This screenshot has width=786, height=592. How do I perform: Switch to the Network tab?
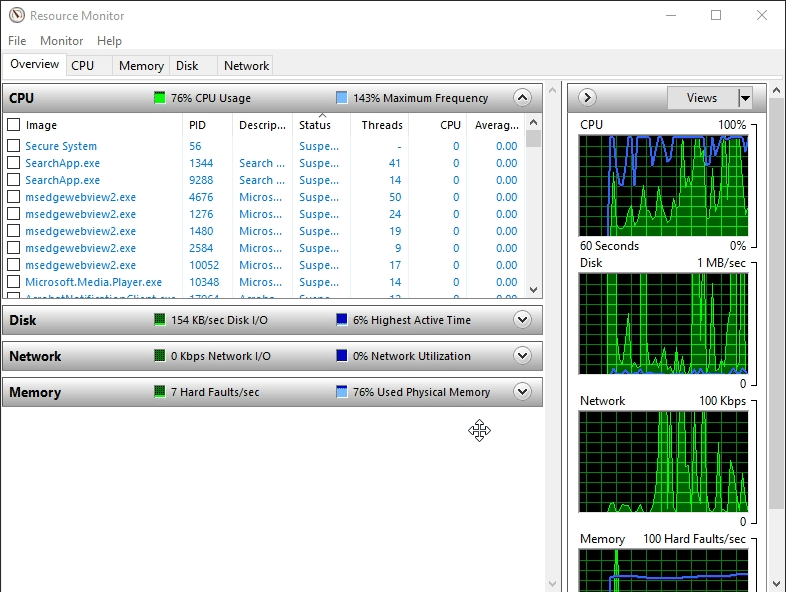246,66
